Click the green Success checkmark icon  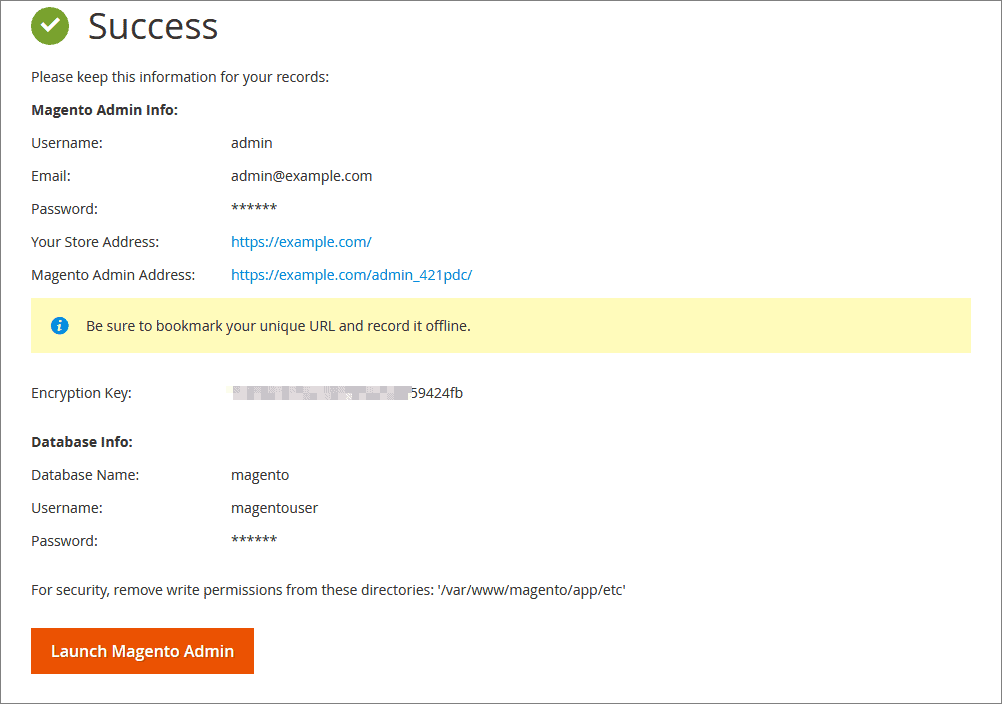point(50,26)
